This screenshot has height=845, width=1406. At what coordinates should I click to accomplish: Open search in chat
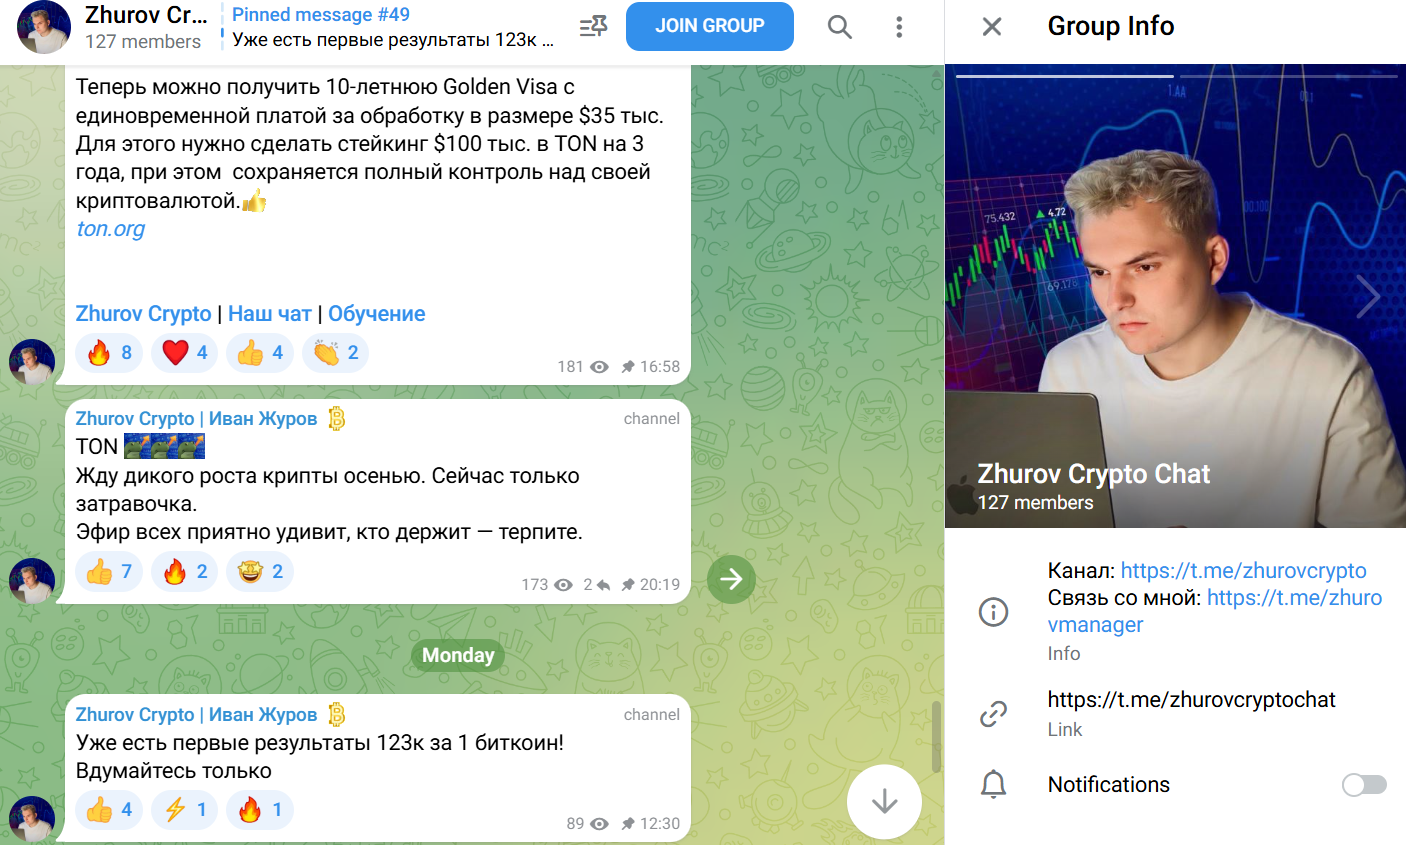click(840, 27)
